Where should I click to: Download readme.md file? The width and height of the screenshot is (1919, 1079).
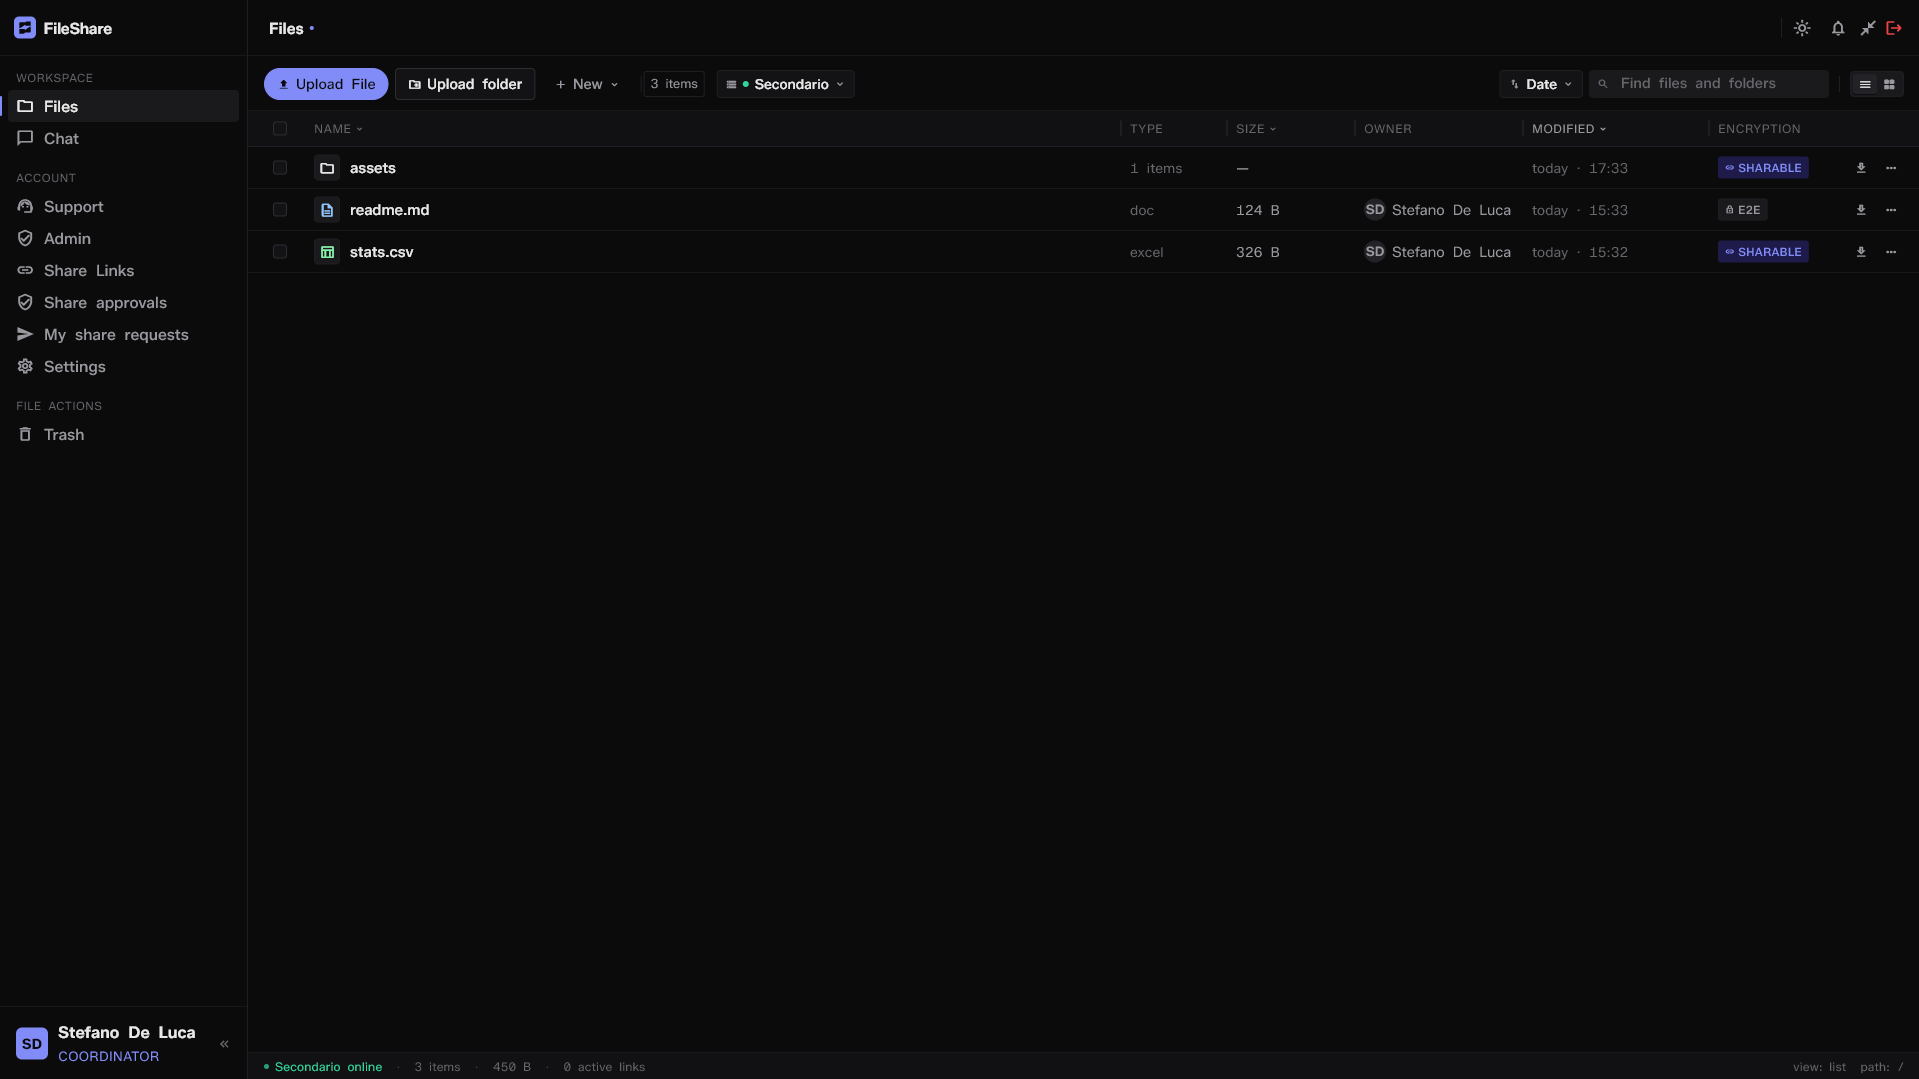[1861, 210]
